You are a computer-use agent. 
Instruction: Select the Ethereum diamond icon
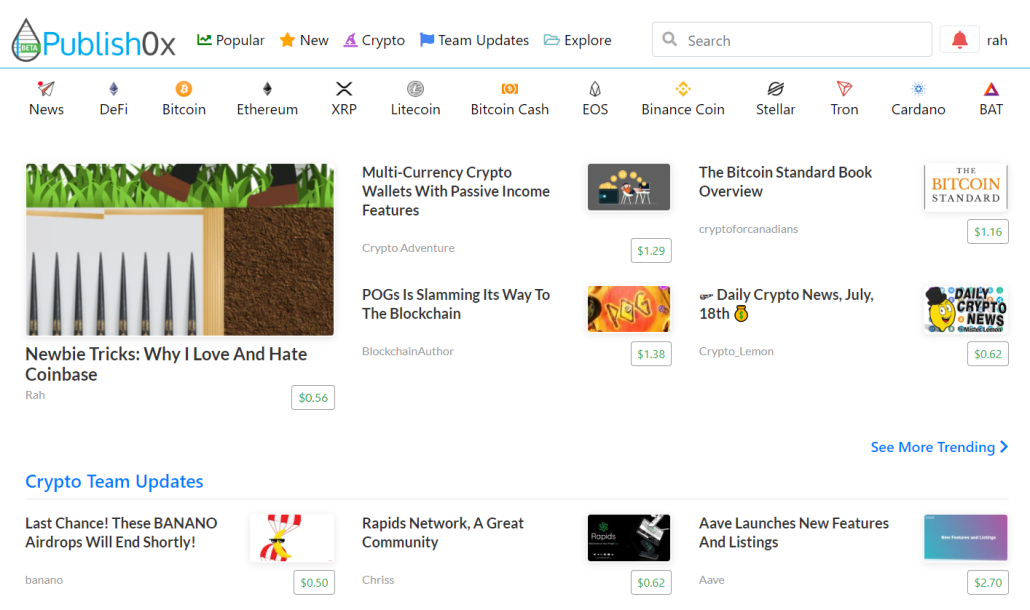pos(267,89)
